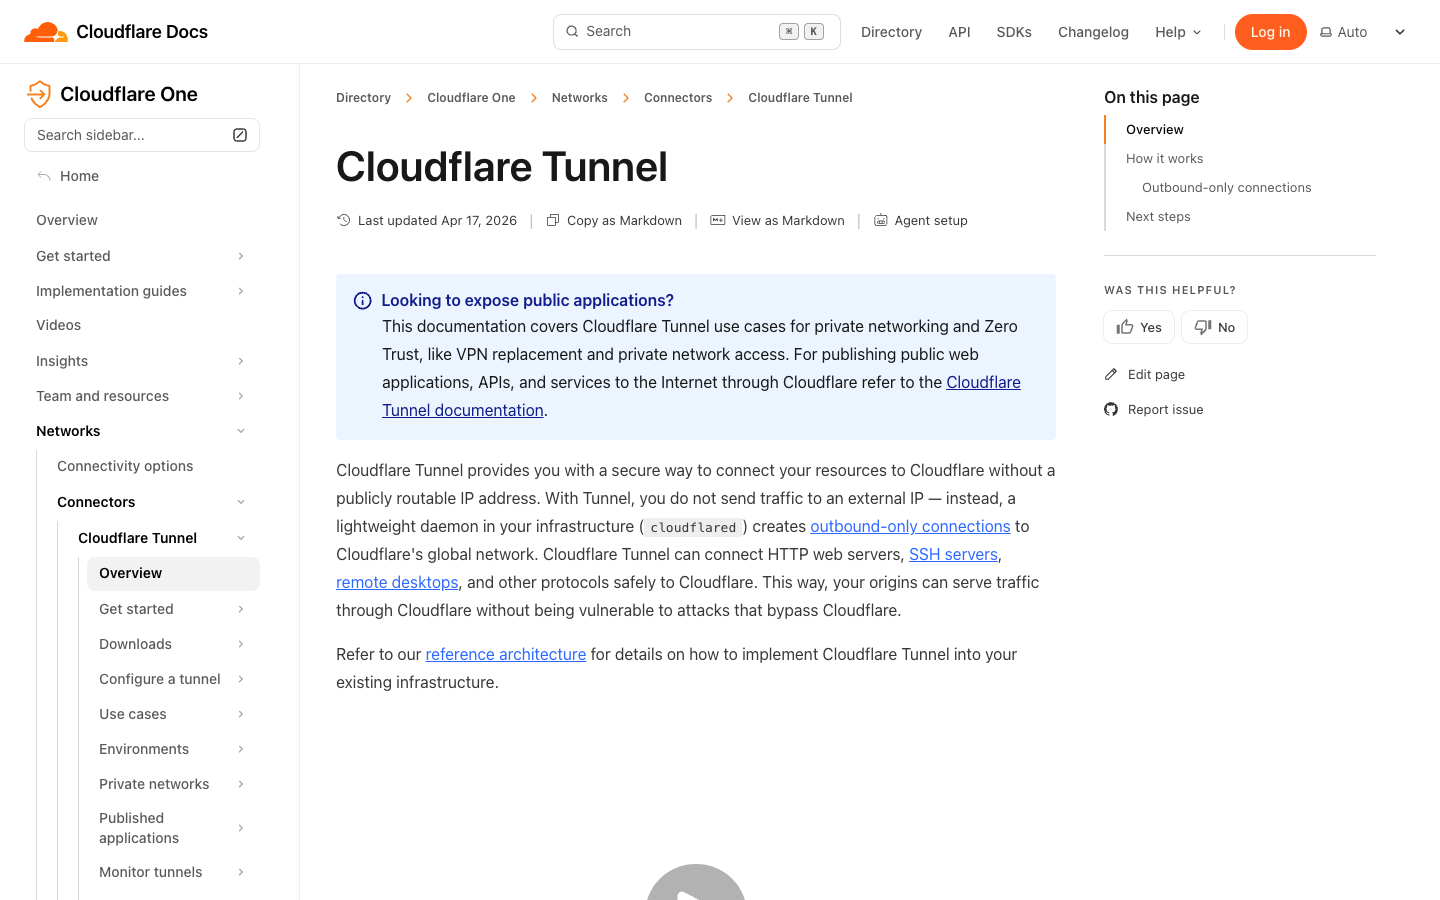Click the Auto theme laptop icon
Screen dimensions: 1440x900
click(1326, 32)
